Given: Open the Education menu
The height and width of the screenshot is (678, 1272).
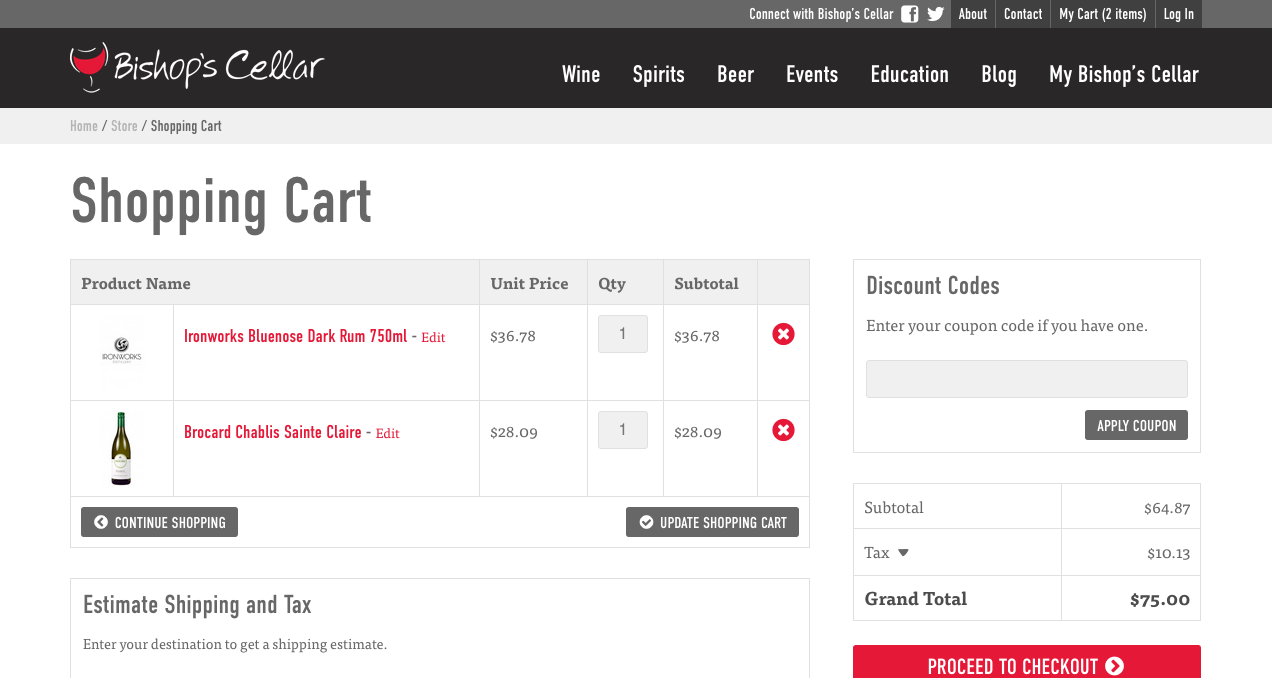Looking at the screenshot, I should pos(910,74).
